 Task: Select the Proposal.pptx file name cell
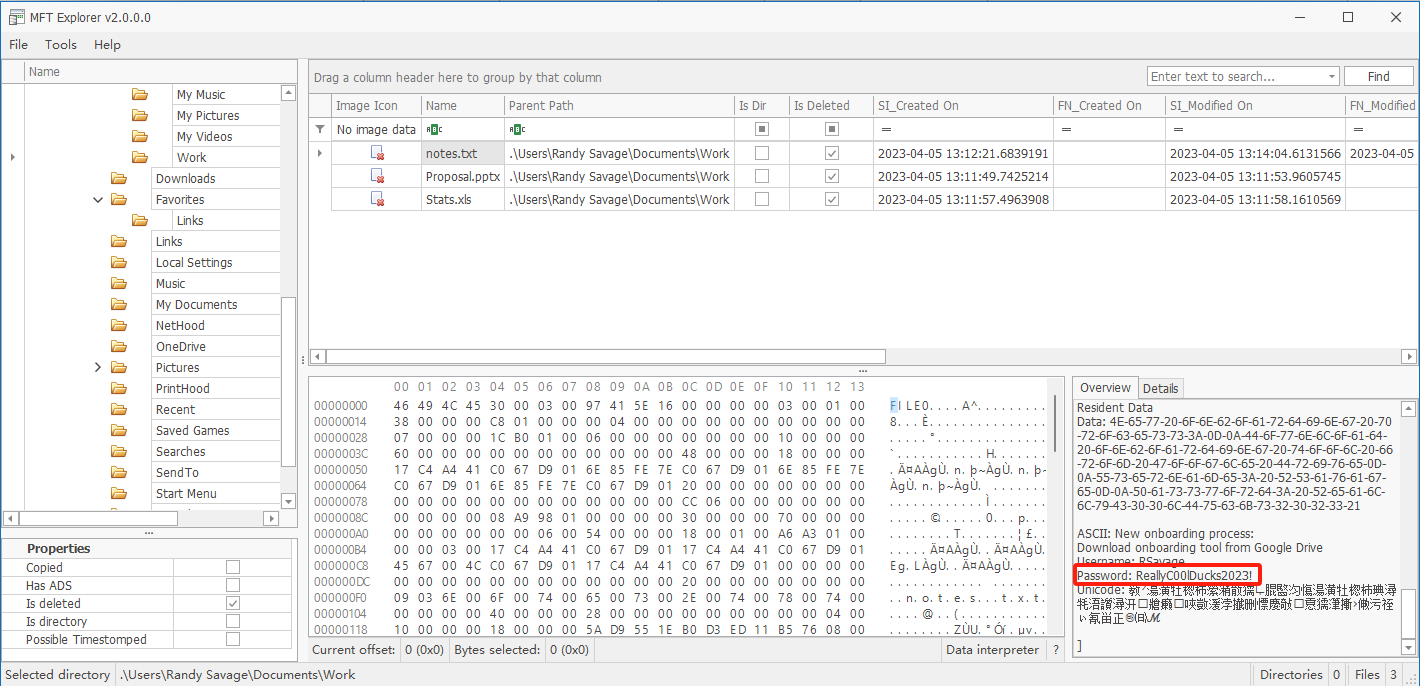click(x=463, y=176)
